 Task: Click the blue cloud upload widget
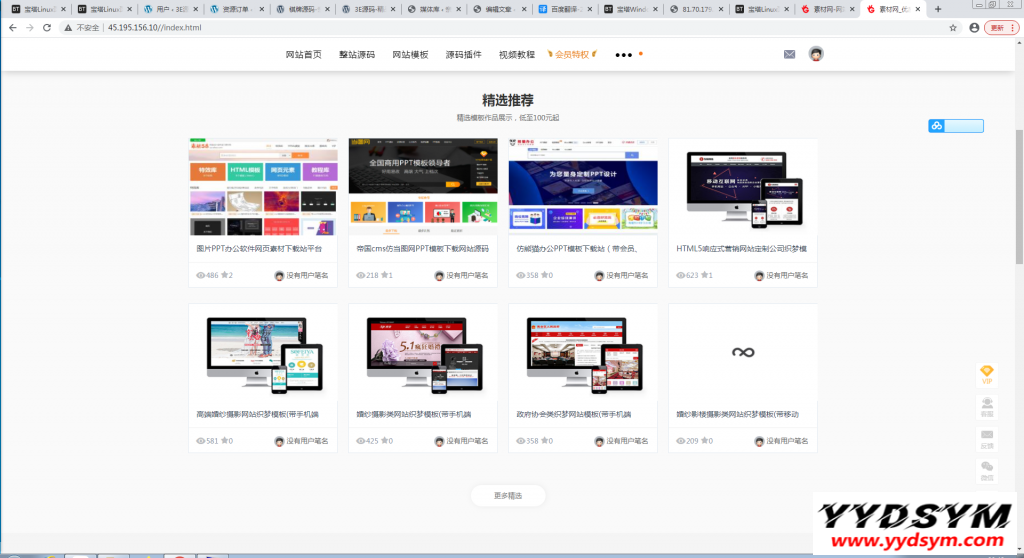click(956, 126)
